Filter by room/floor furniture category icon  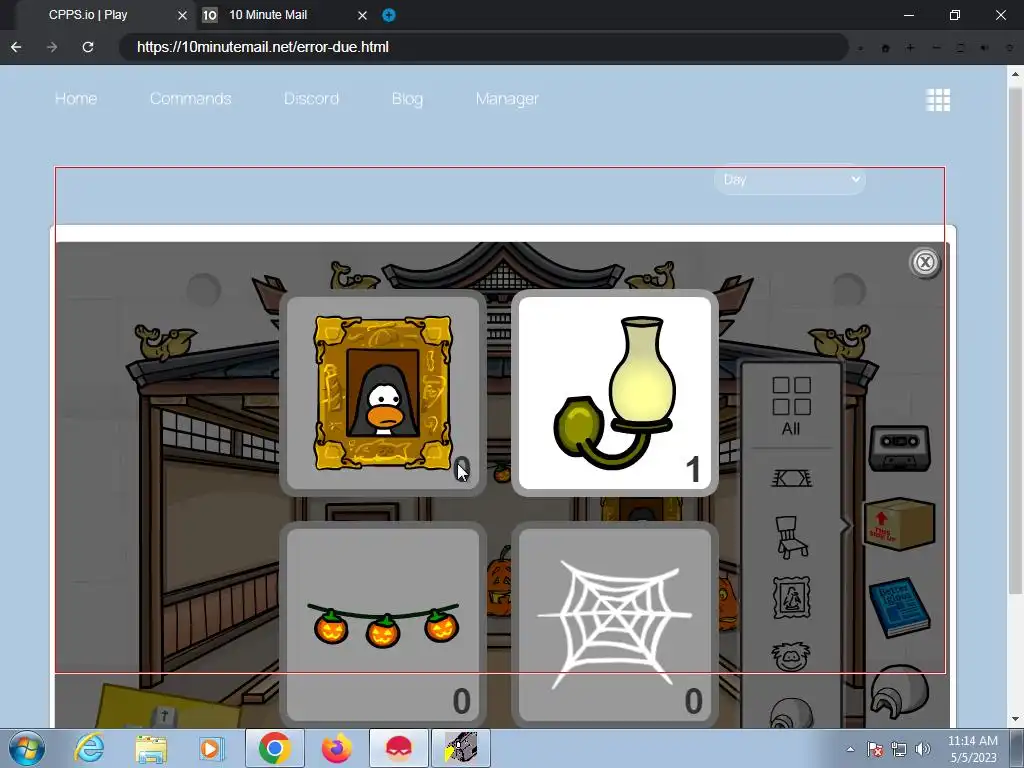coord(792,479)
